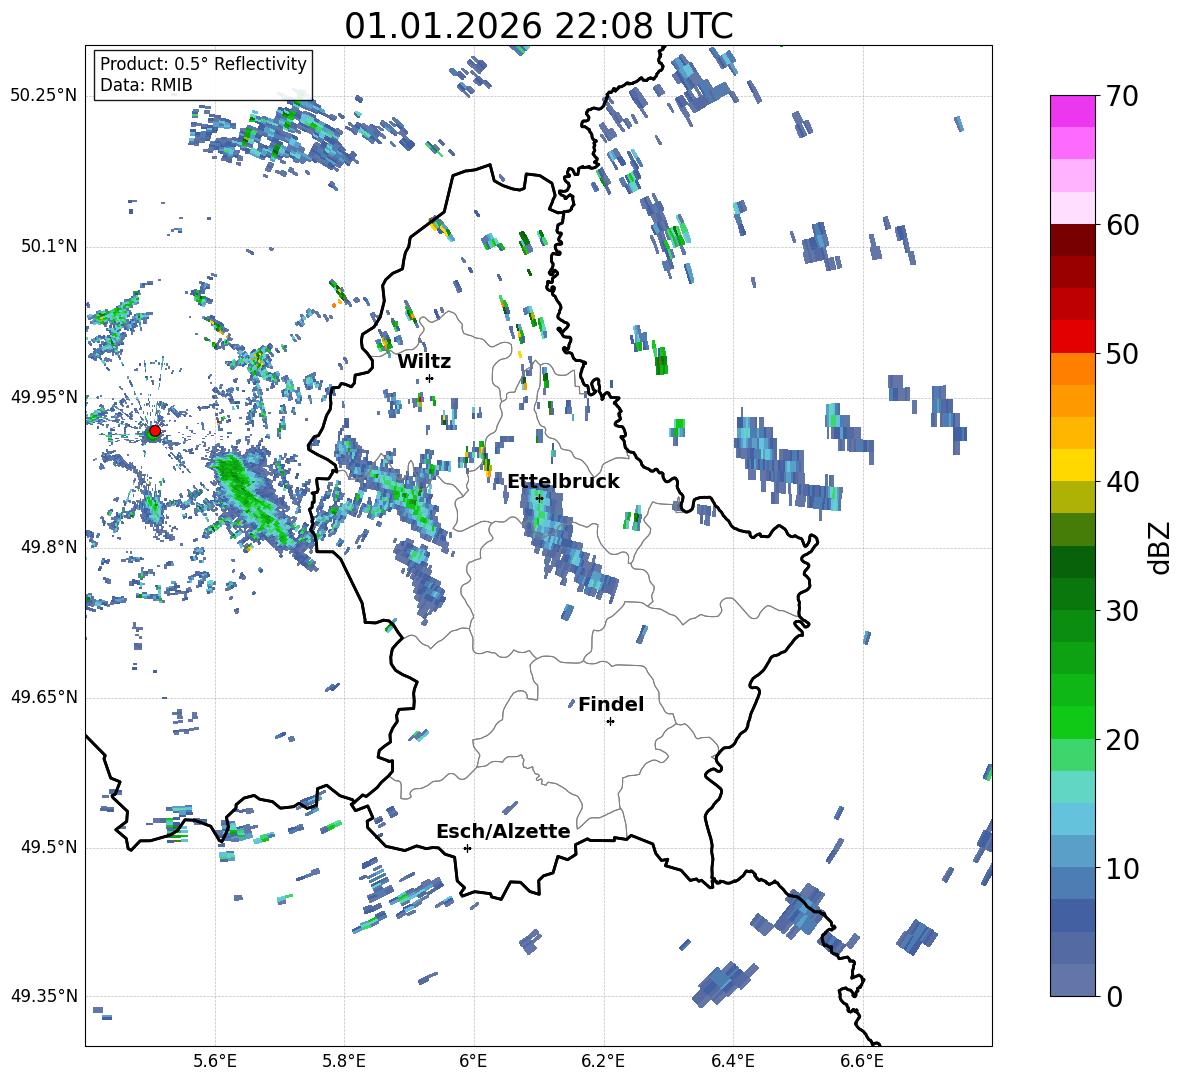Click the colorbar label 70

tap(1121, 97)
